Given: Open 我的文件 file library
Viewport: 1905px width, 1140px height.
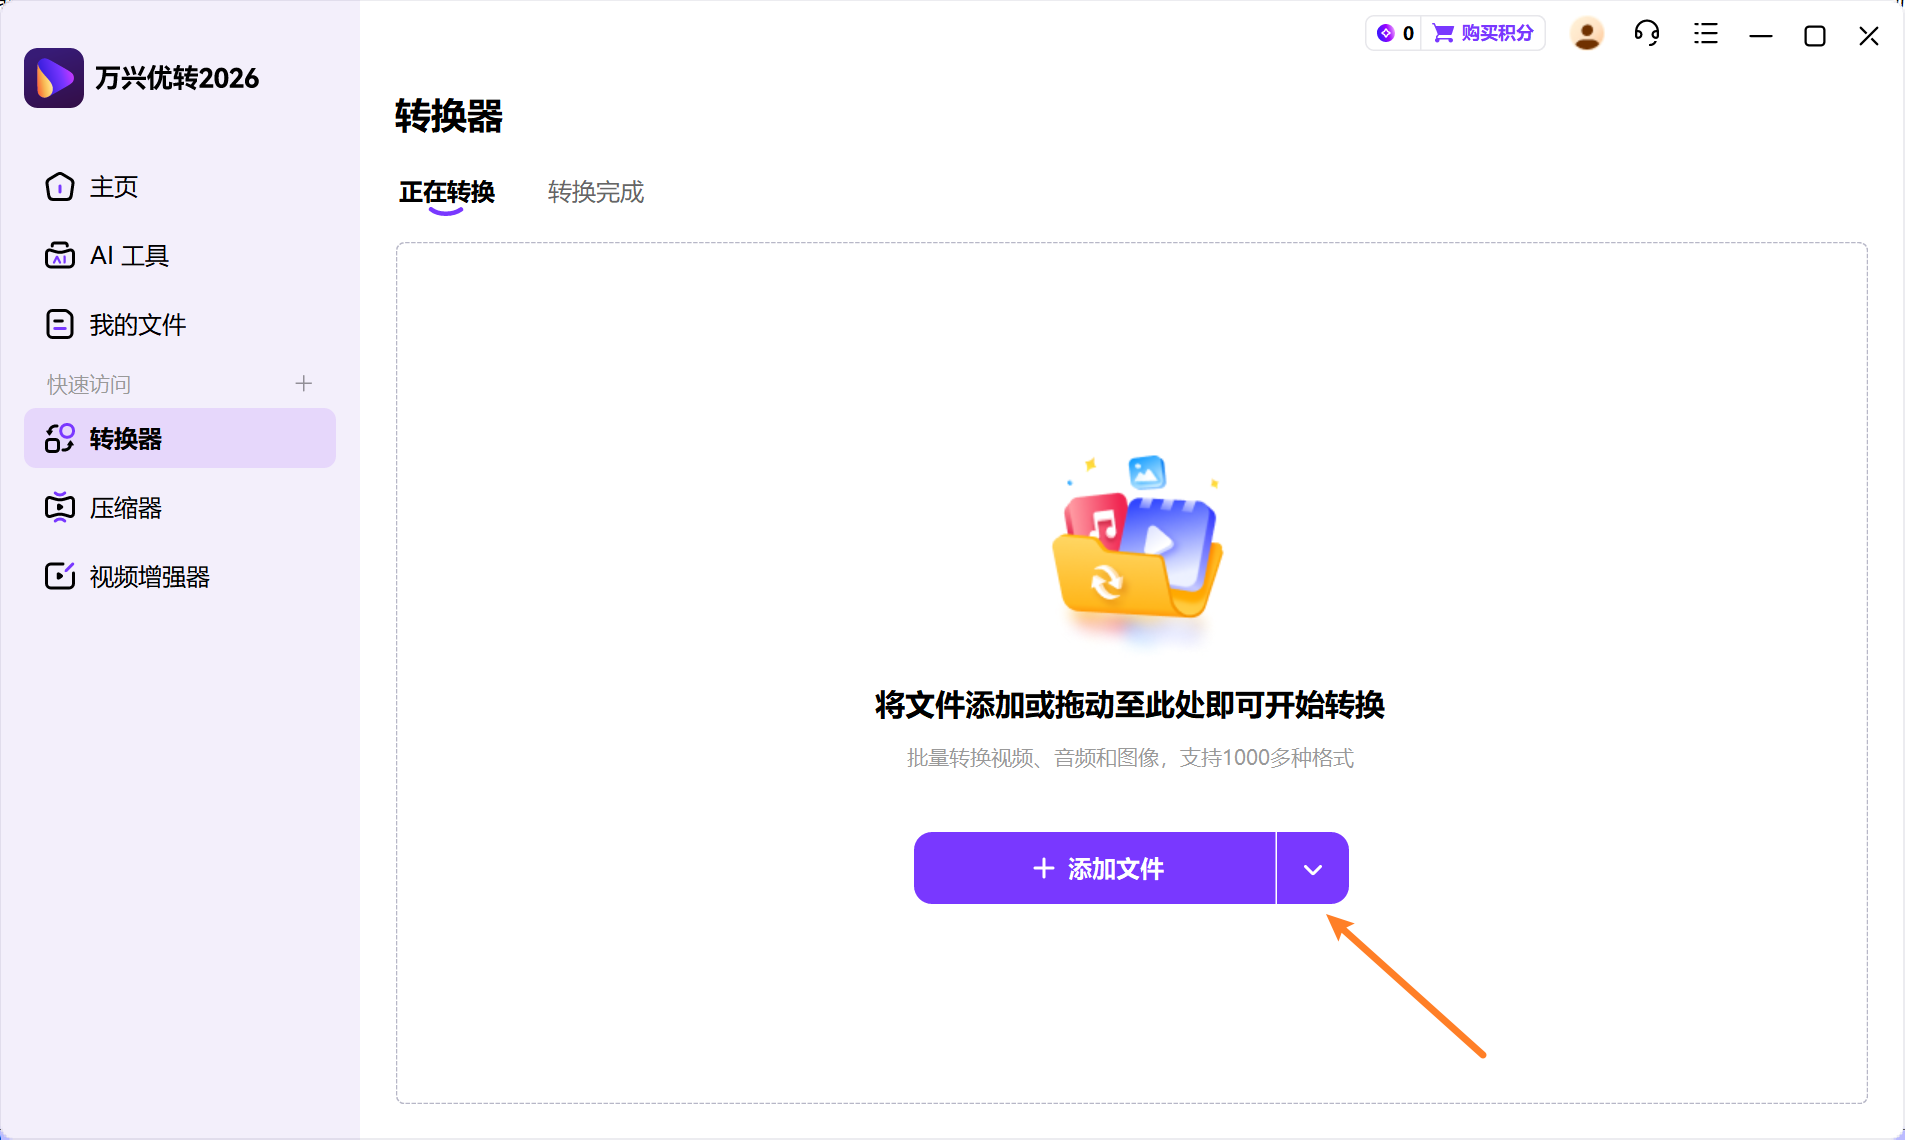Looking at the screenshot, I should tap(137, 323).
